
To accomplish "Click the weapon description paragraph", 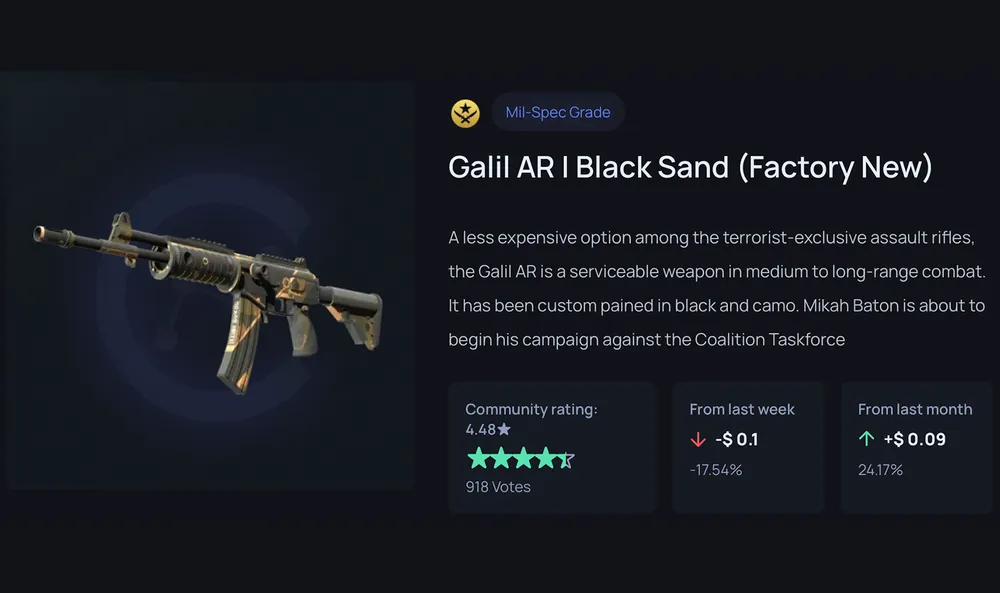I will click(717, 288).
